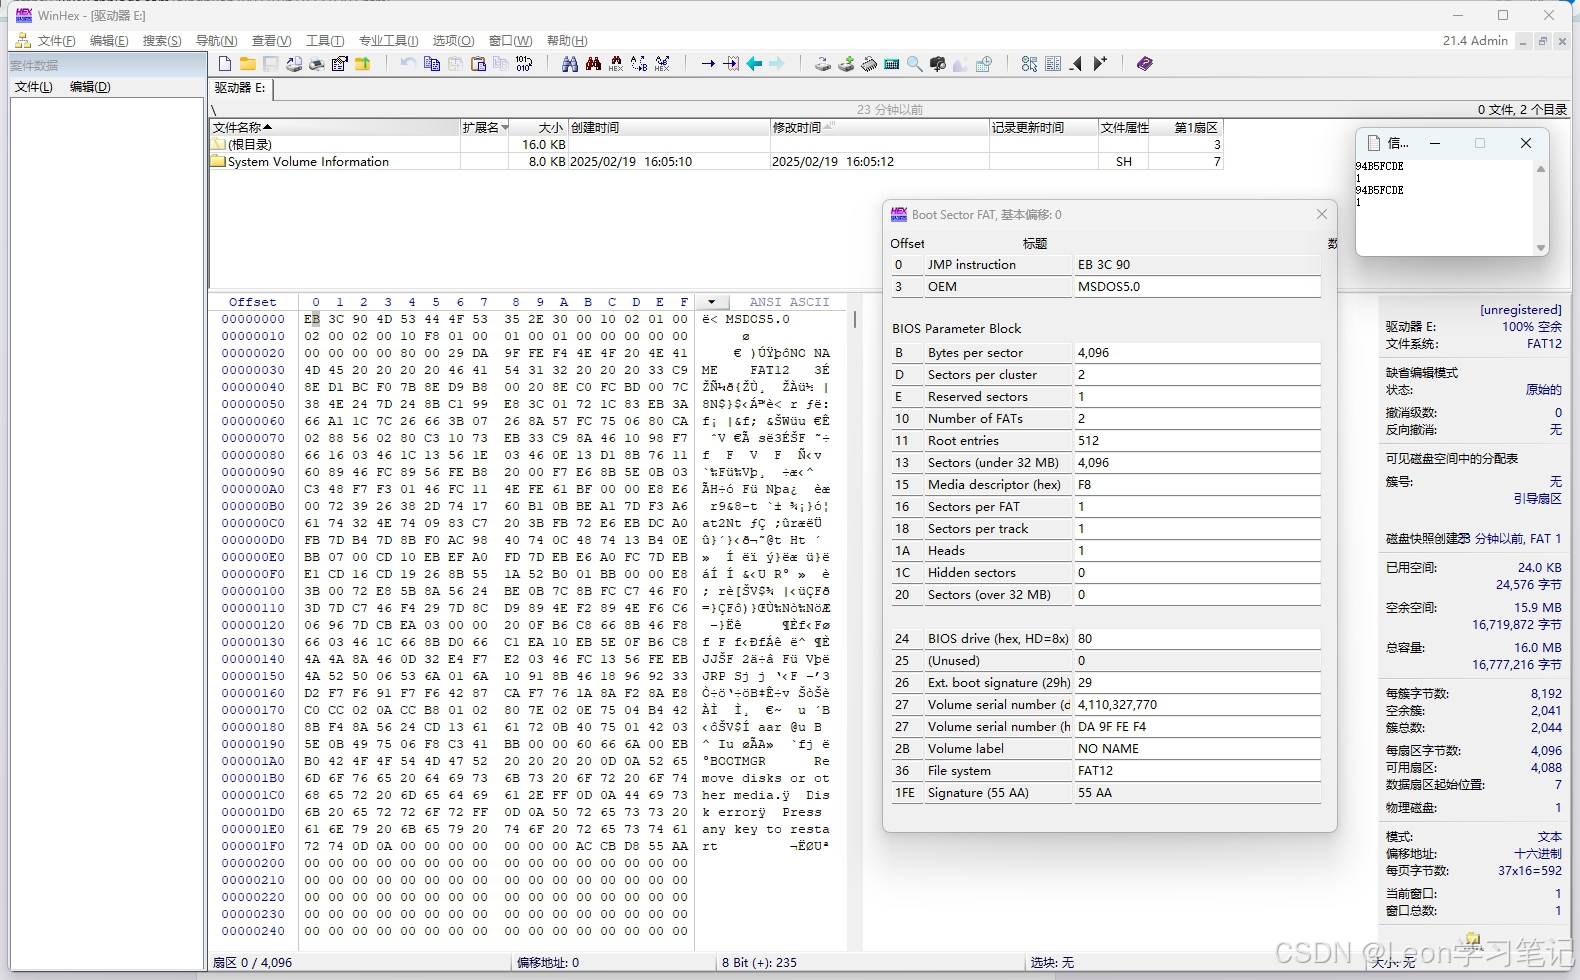Screen dimensions: 1580x980
Task: Open the 搜索(S) menu
Action: coord(162,41)
